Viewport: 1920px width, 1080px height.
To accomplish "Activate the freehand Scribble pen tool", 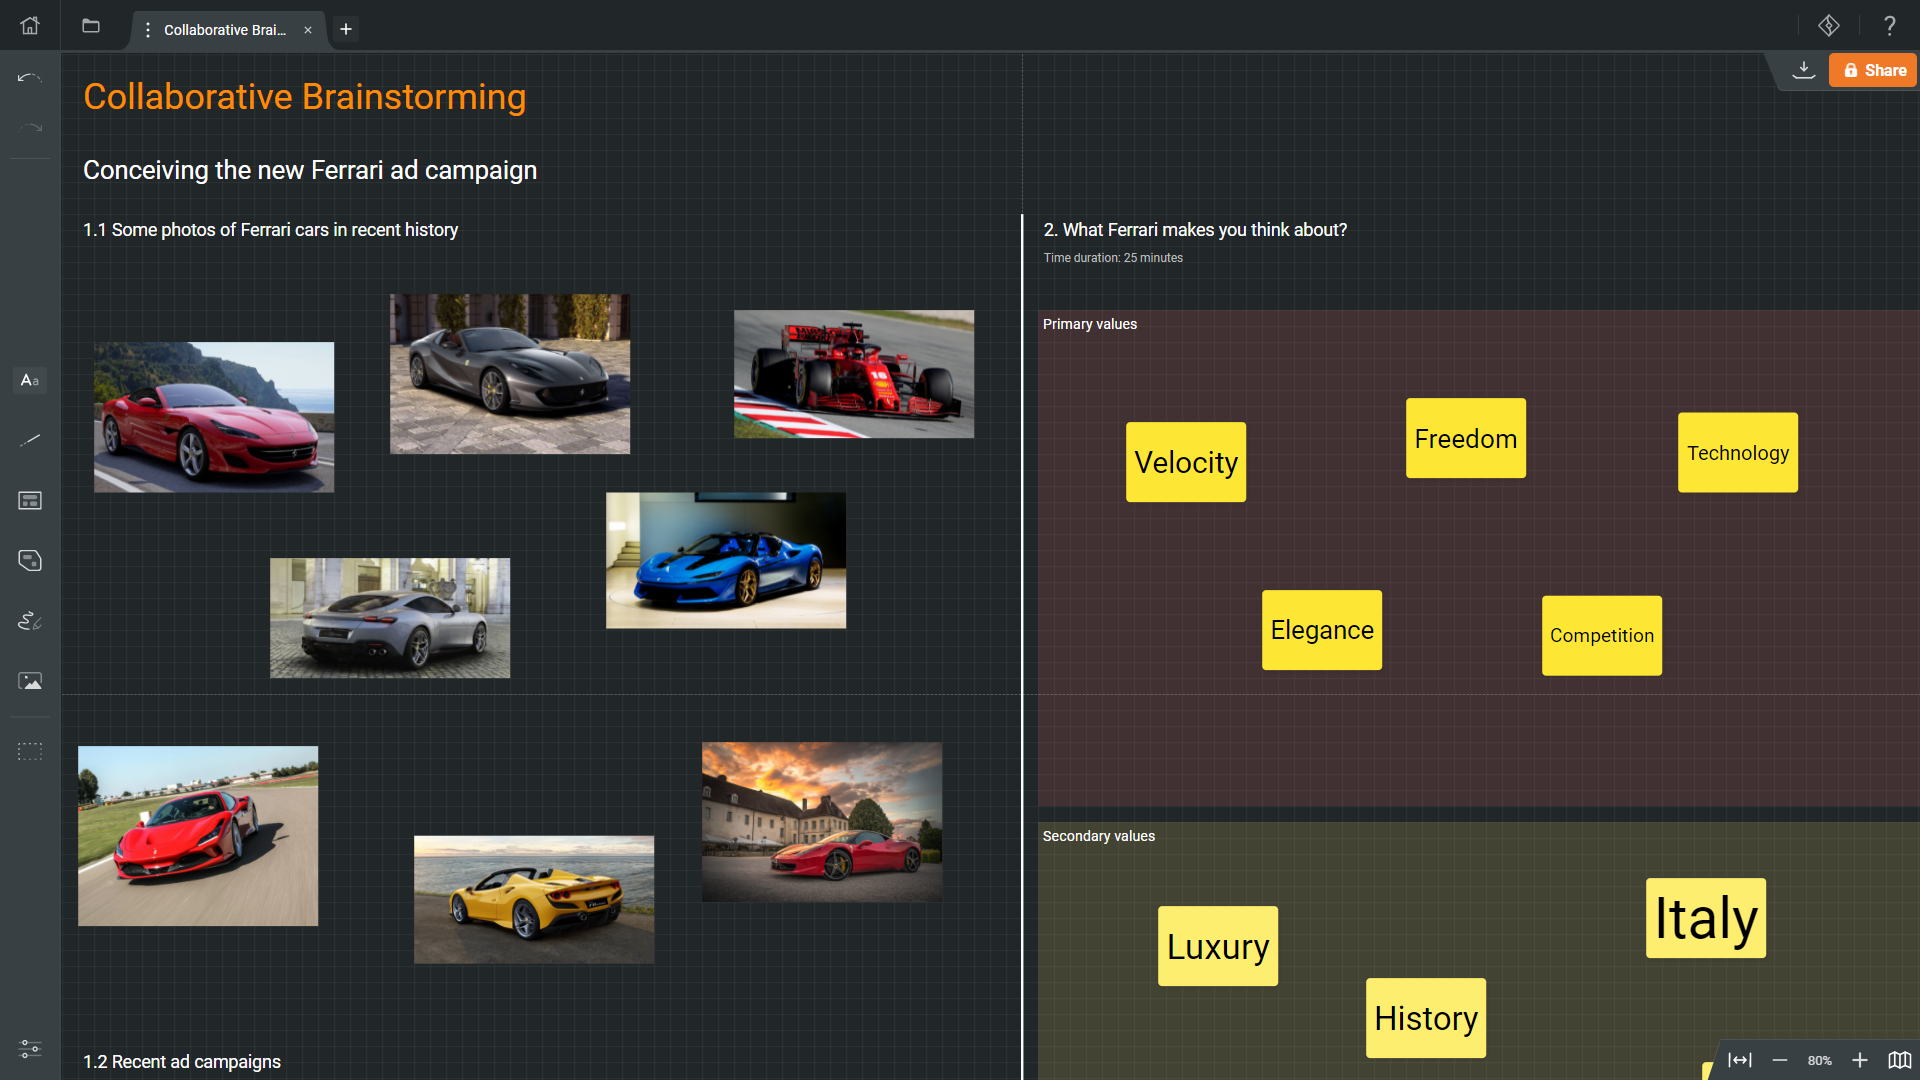I will tap(30, 621).
